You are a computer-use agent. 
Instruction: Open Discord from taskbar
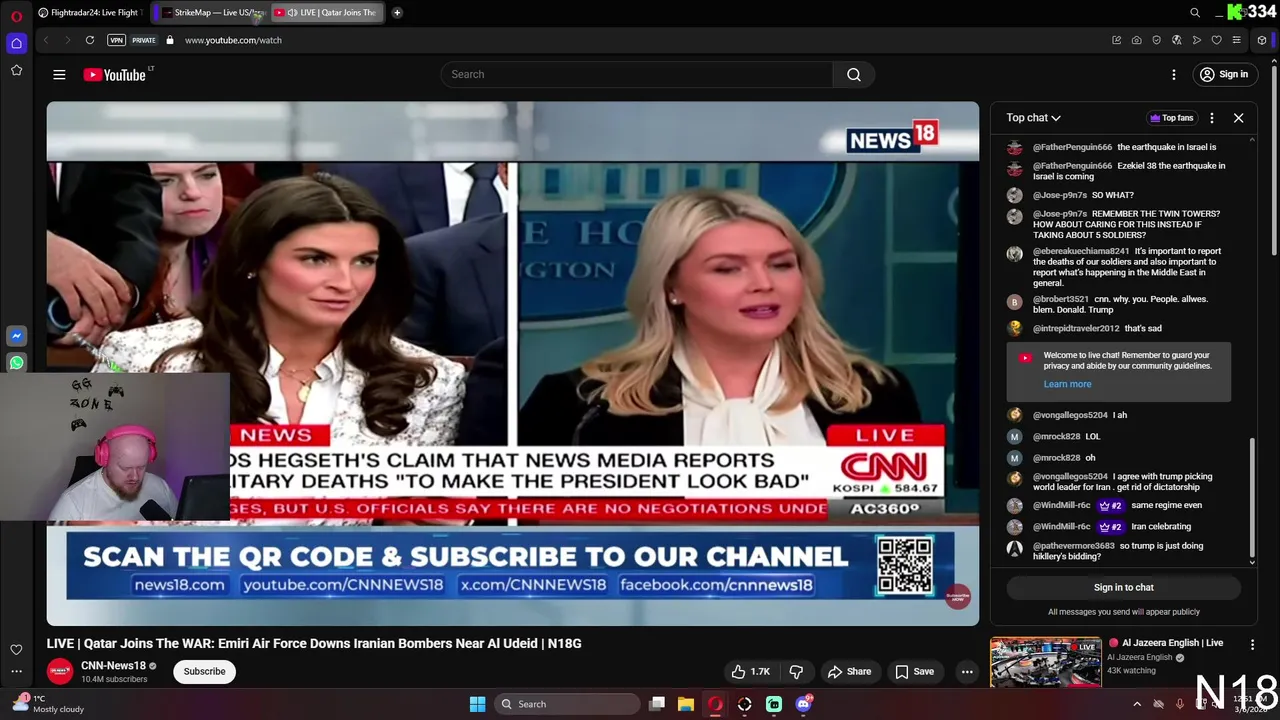(x=803, y=704)
